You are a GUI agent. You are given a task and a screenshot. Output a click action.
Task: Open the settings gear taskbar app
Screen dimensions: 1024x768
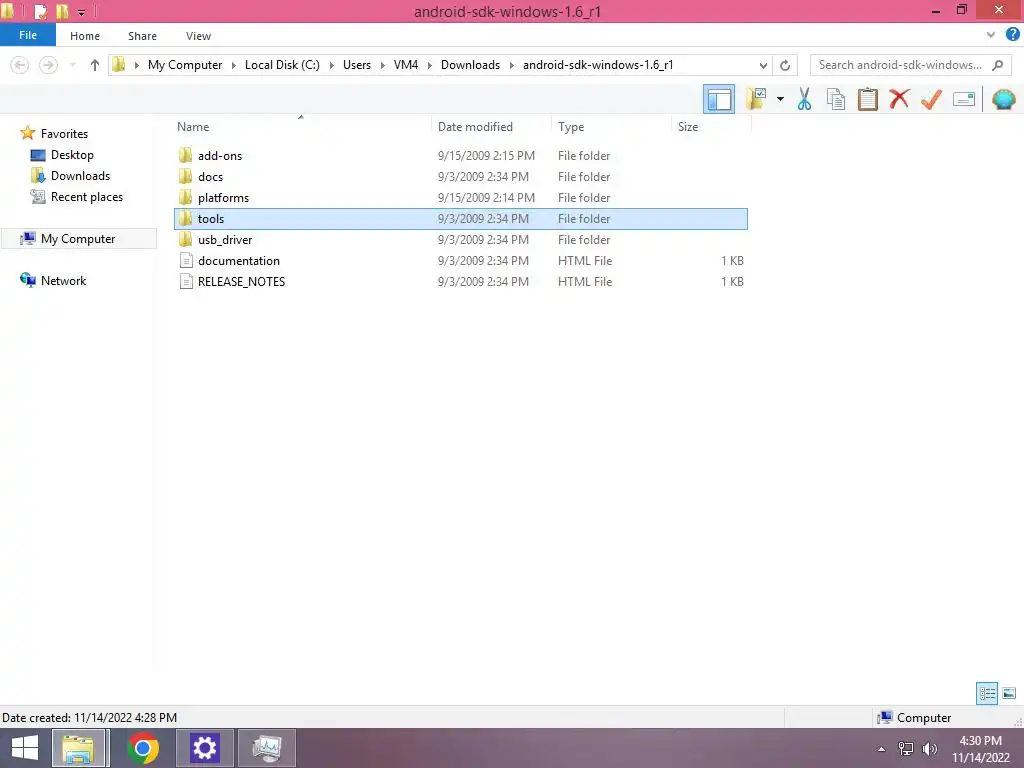(x=204, y=748)
